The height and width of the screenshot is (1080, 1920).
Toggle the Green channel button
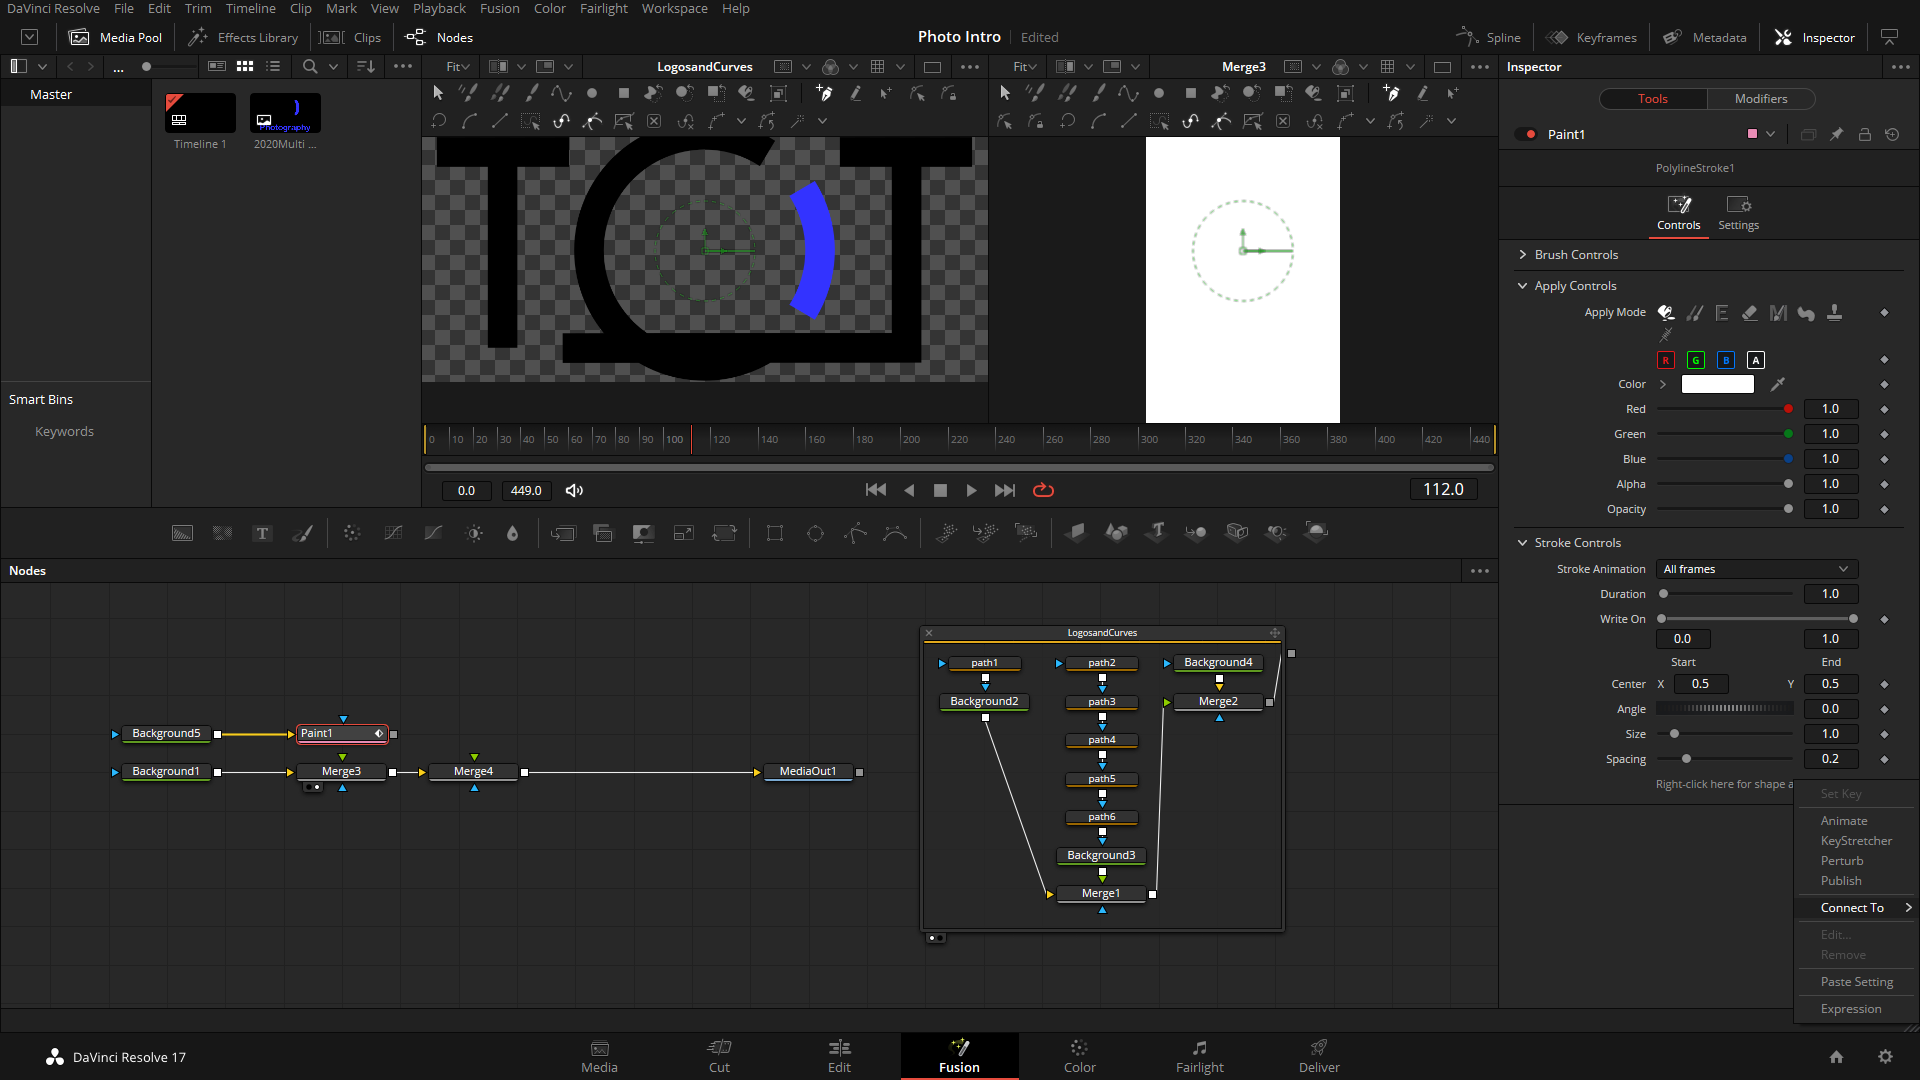1696,360
